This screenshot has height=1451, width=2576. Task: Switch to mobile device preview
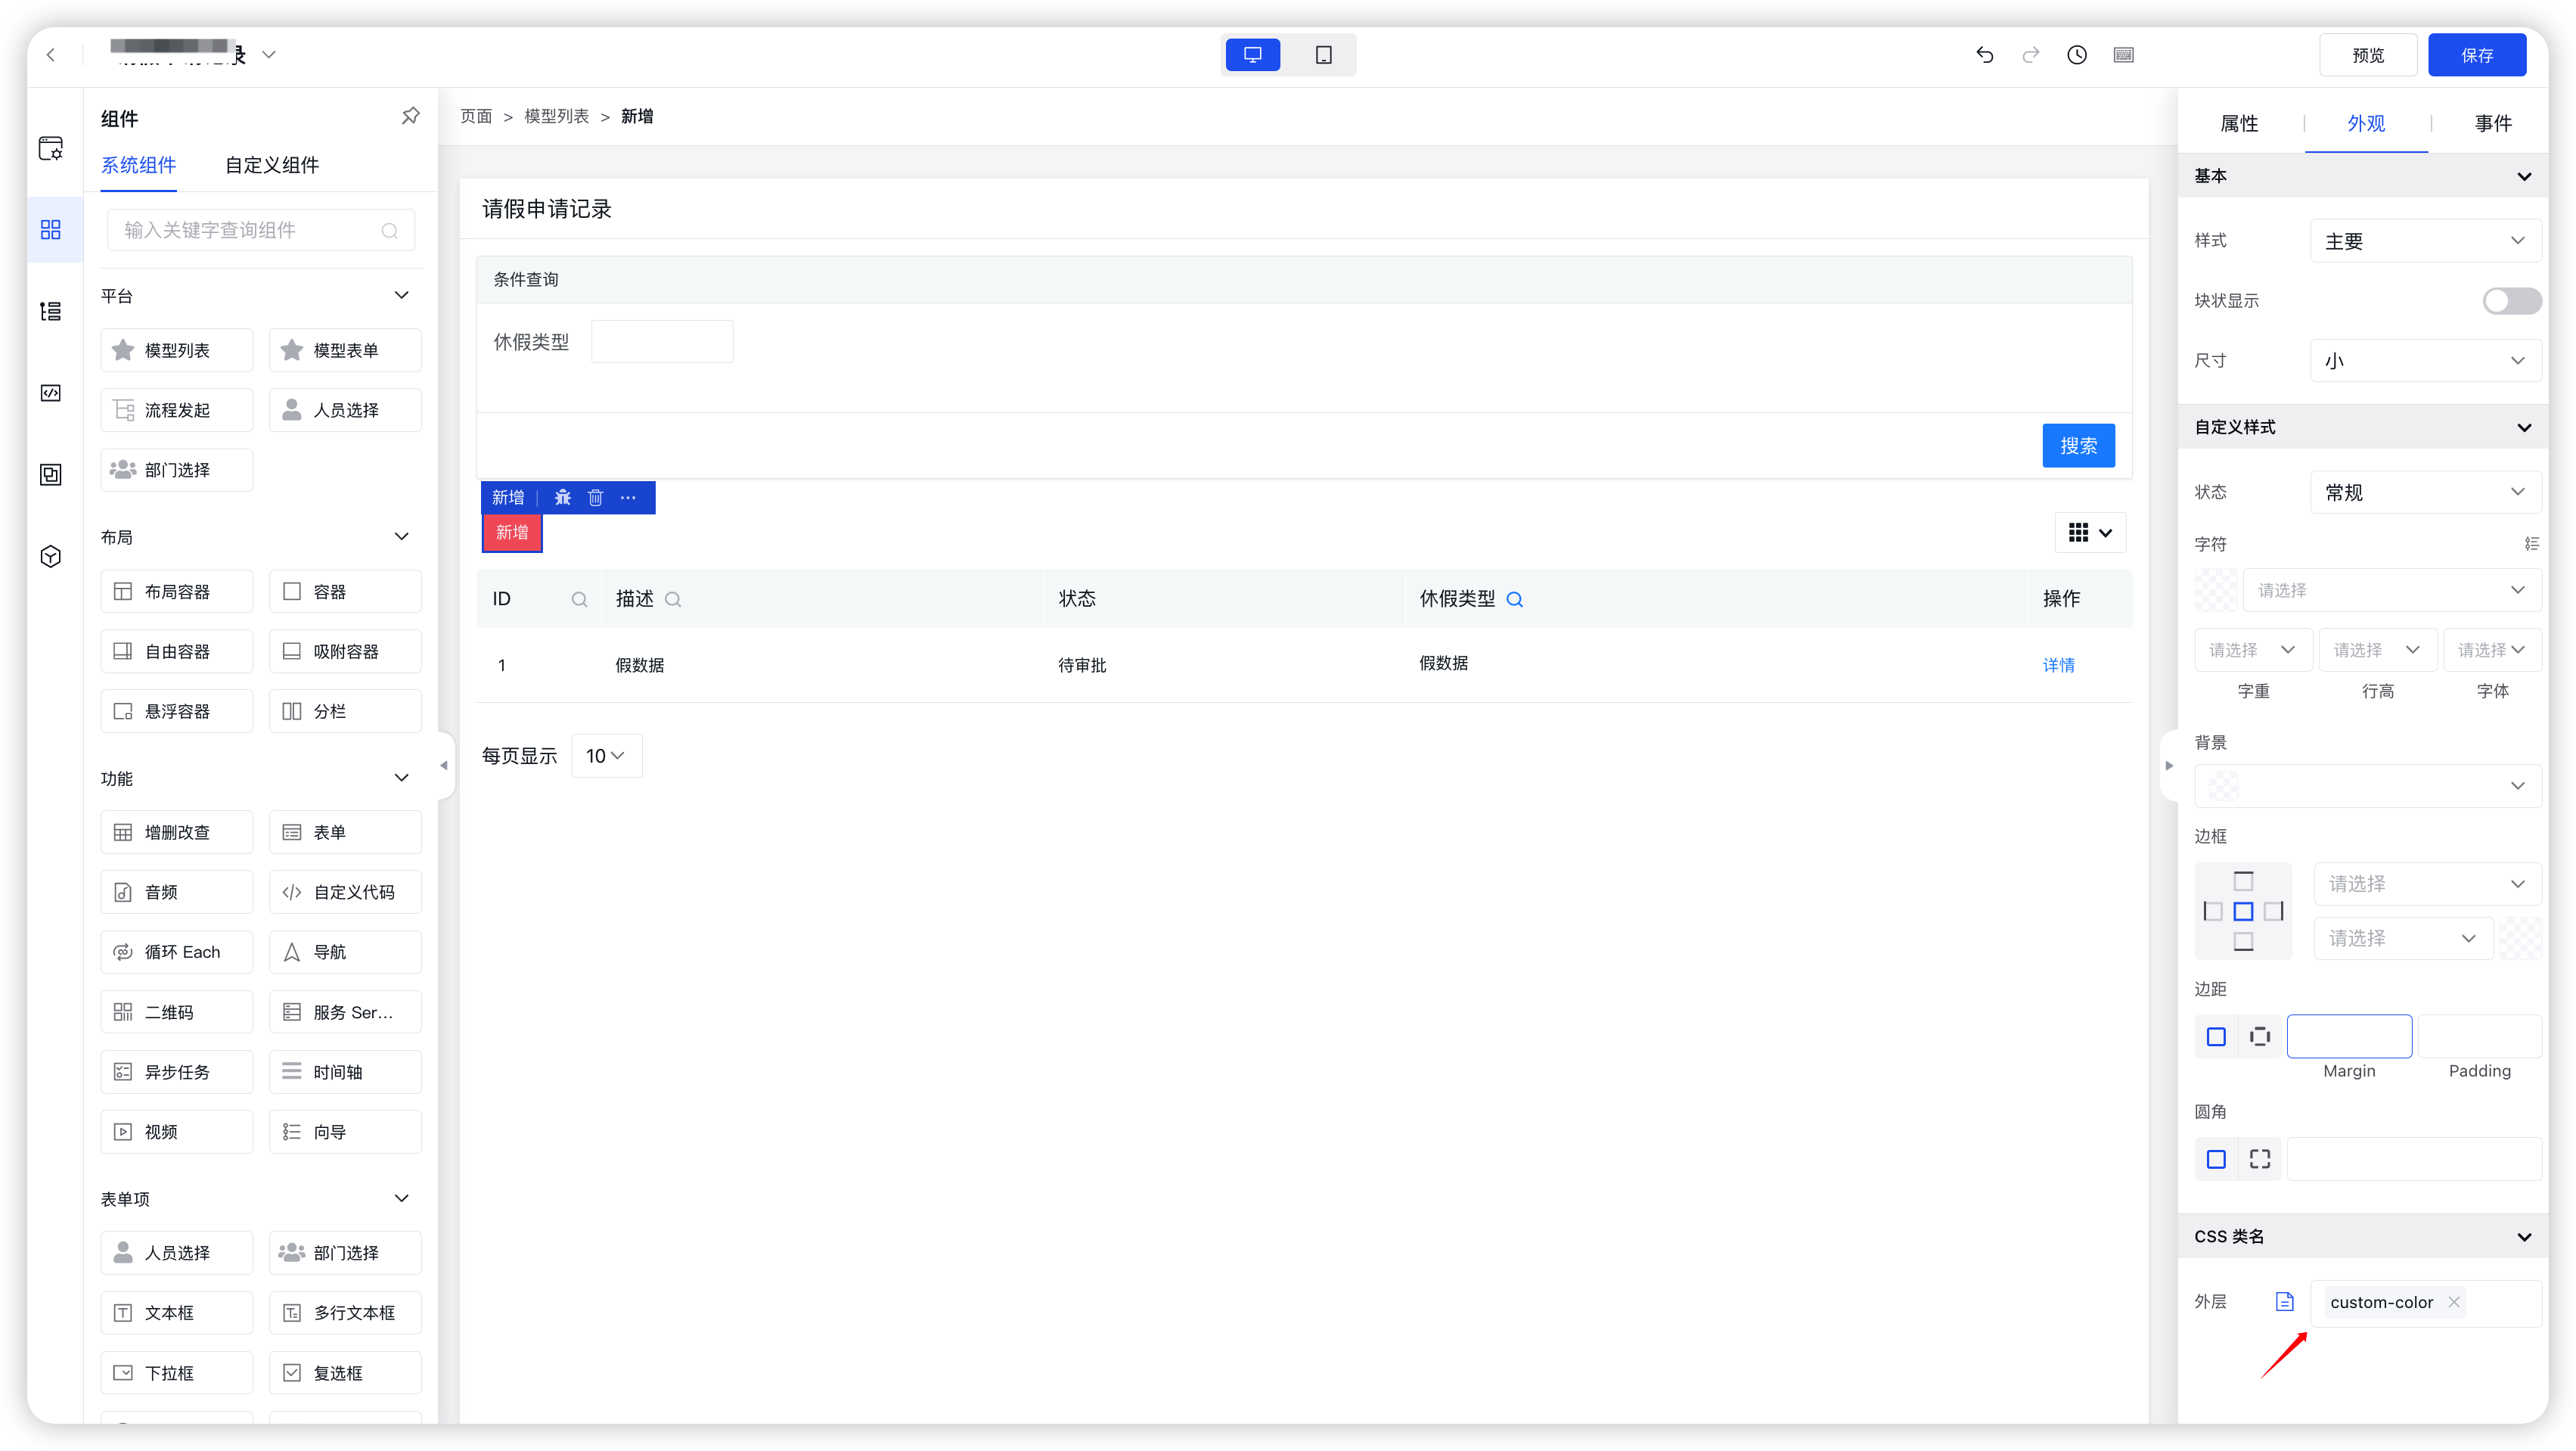[1323, 55]
